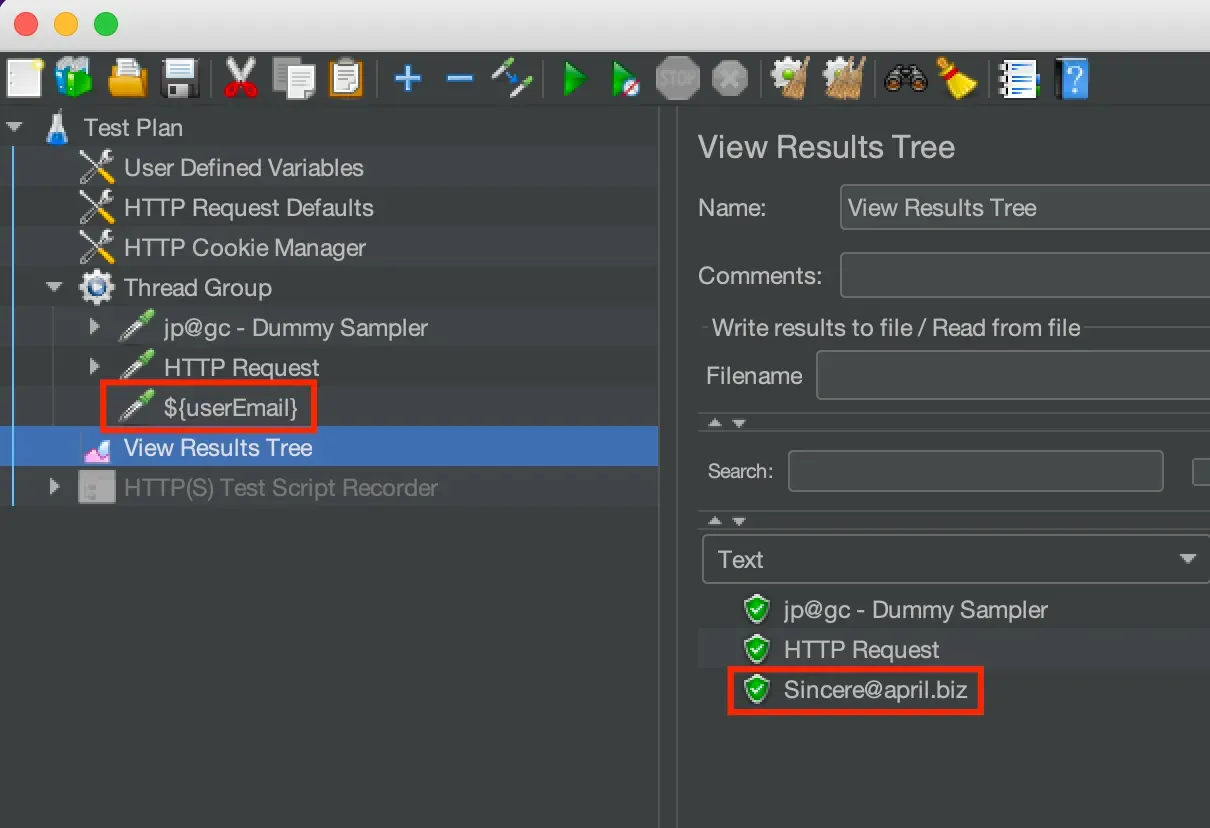Click the Help question mark icon
1210x828 pixels.
pyautogui.click(x=1073, y=78)
